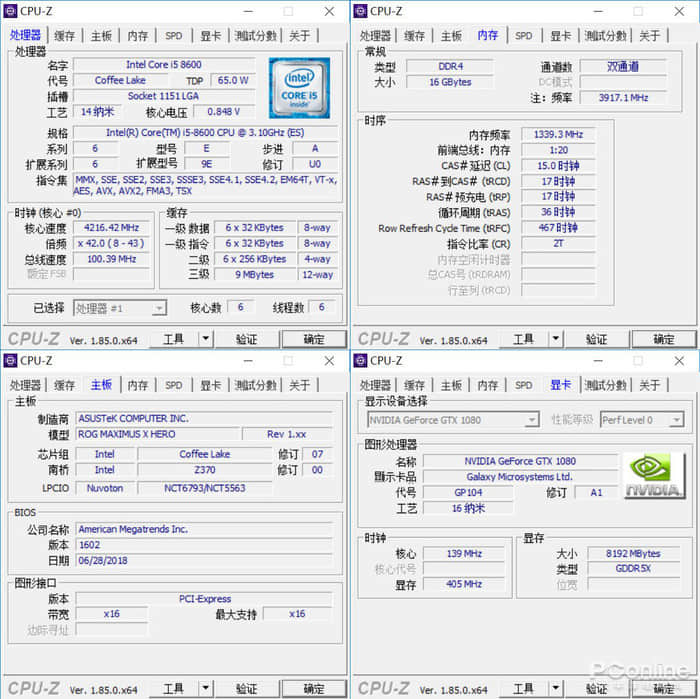This screenshot has width=700, height=699.
Task: Click the NVIDIA logo in the graphics window
Action: (x=654, y=475)
